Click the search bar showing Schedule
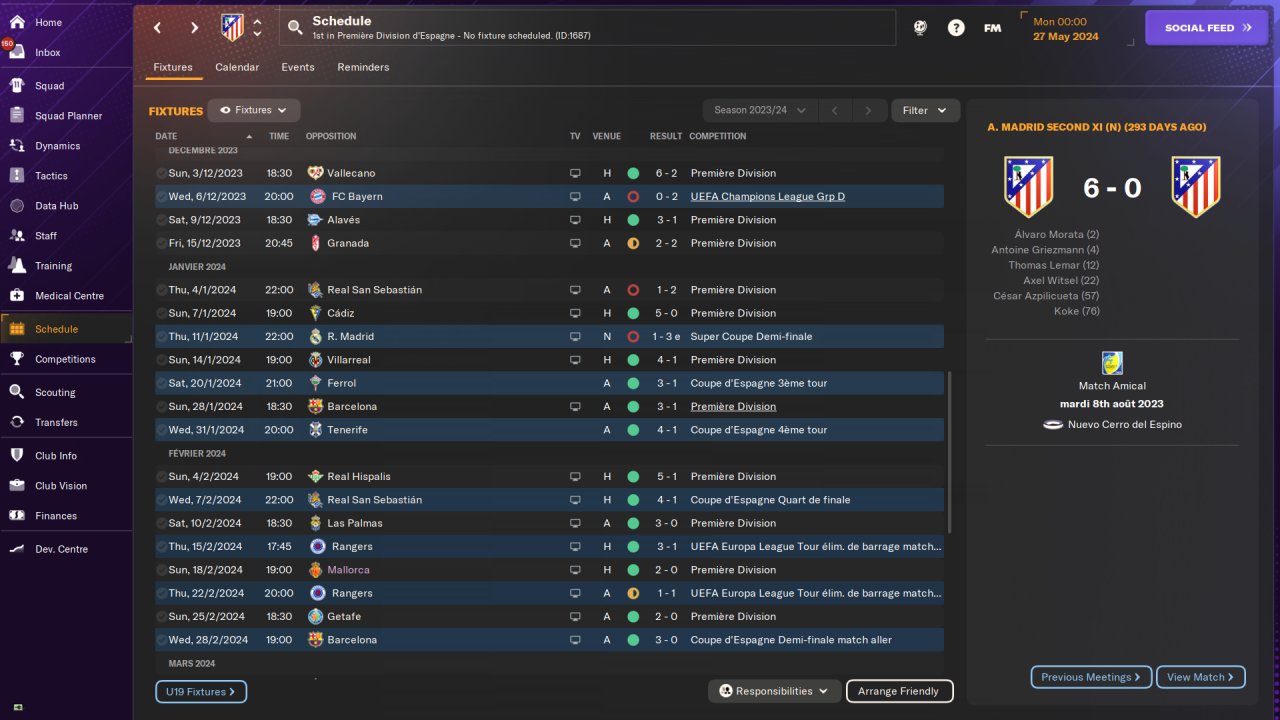The width and height of the screenshot is (1280, 720). [x=587, y=28]
